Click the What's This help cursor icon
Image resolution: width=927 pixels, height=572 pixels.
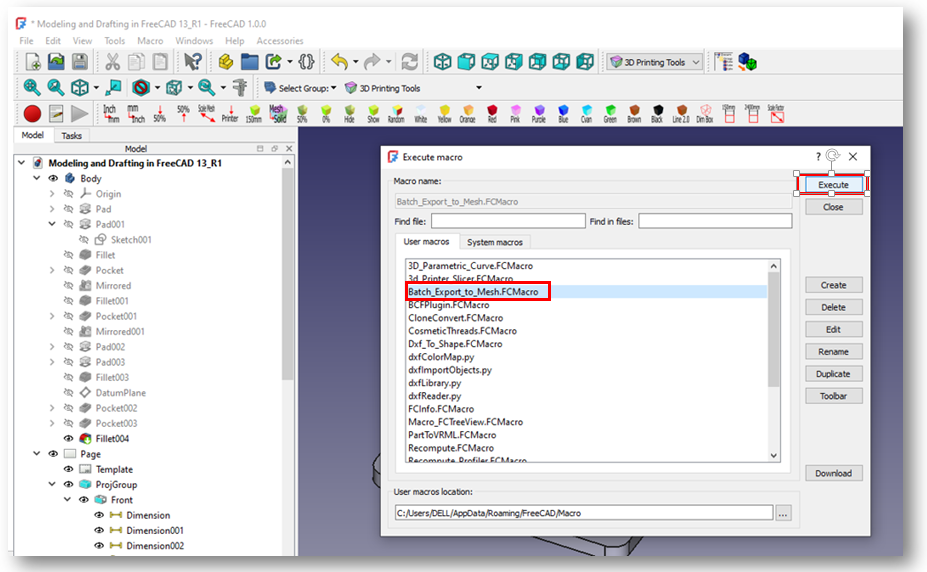coord(193,62)
